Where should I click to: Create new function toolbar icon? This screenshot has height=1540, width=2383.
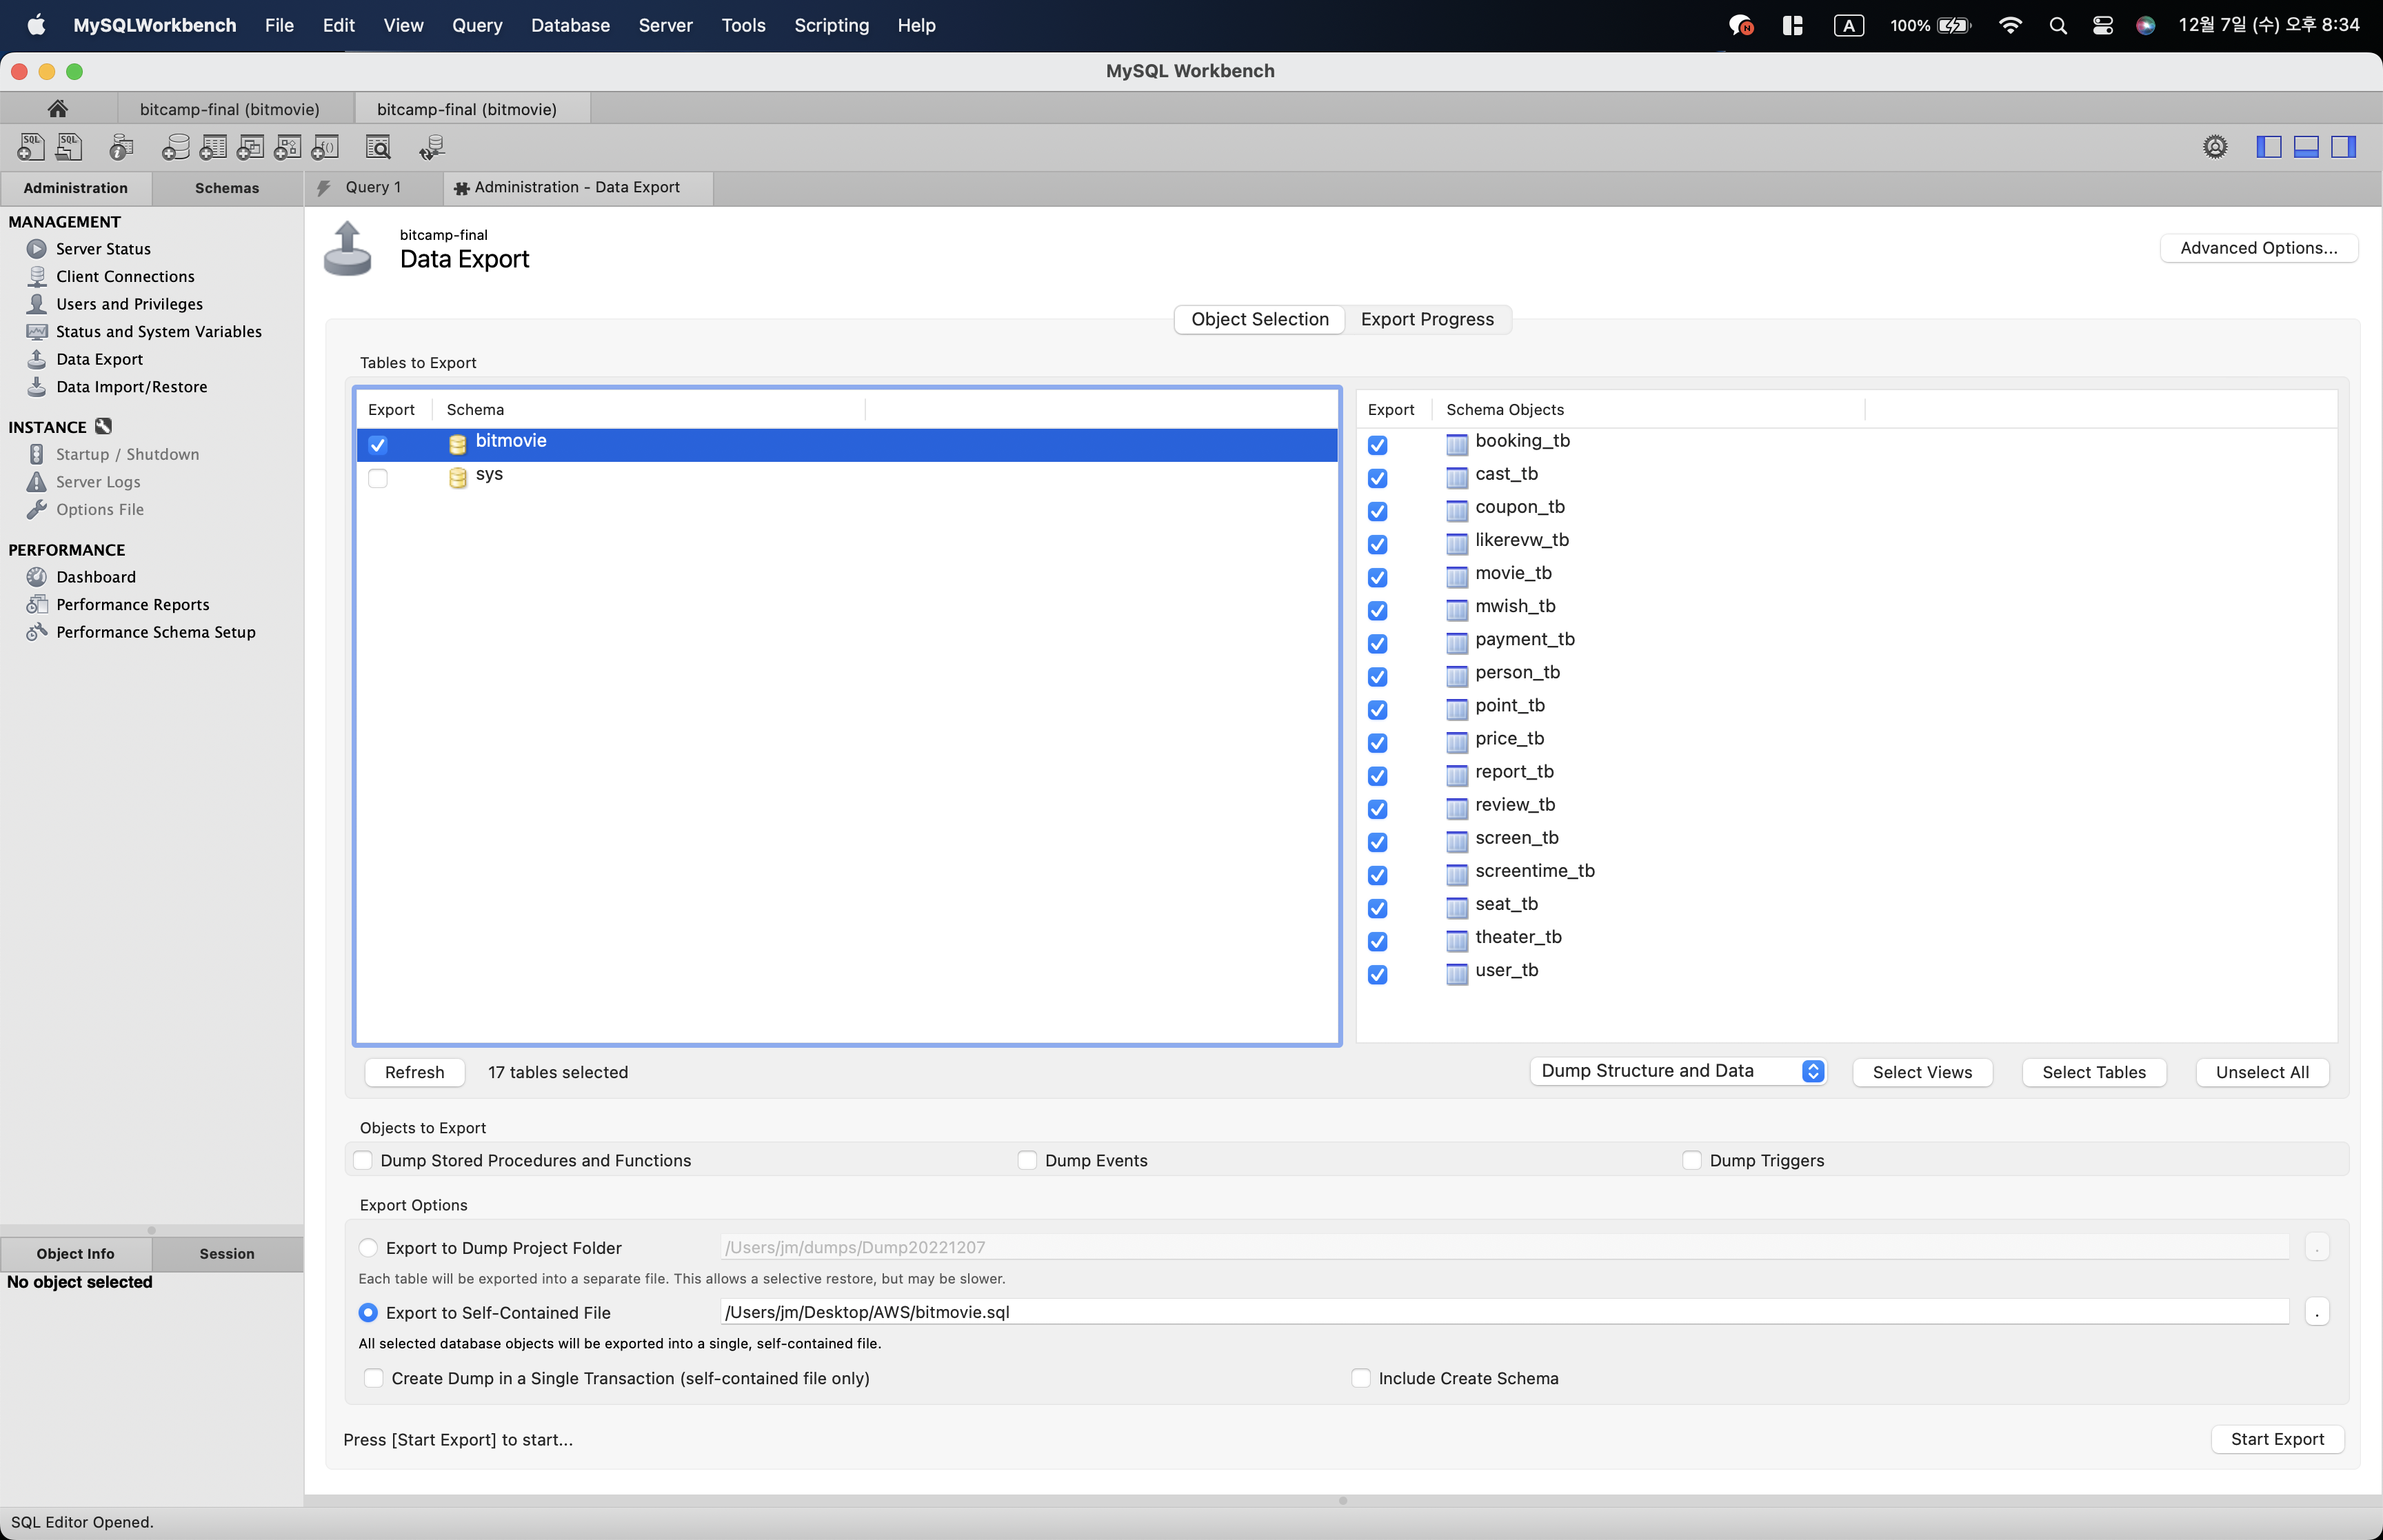pos(326,147)
